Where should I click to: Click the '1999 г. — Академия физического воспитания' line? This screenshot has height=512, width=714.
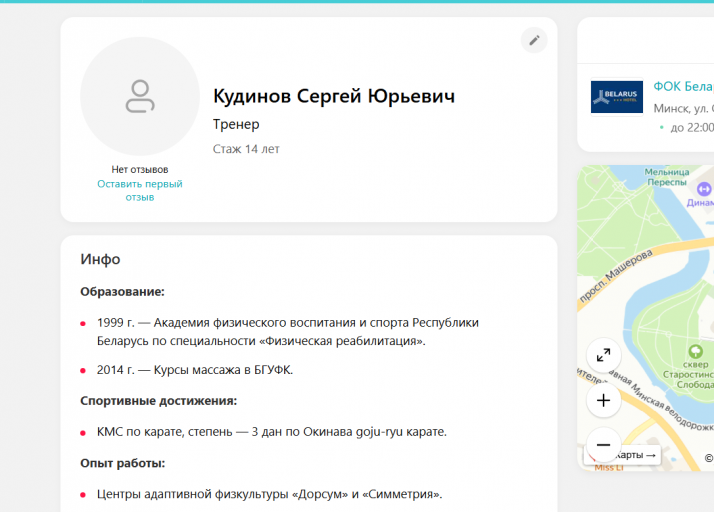(x=288, y=332)
